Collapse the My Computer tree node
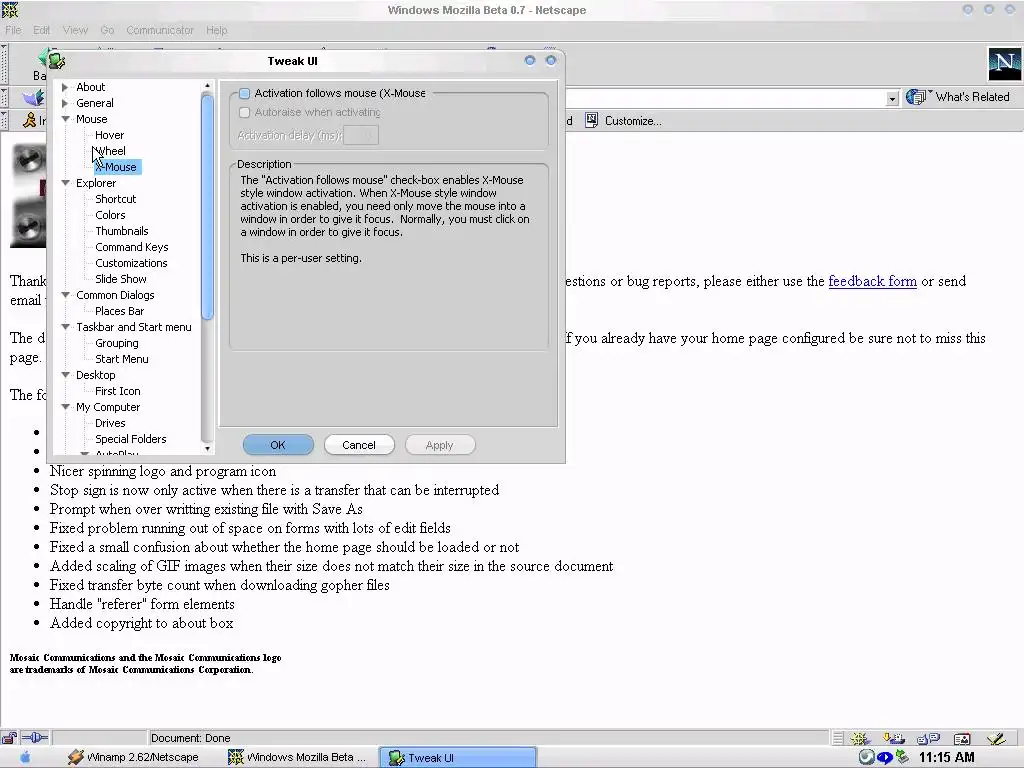The width and height of the screenshot is (1024, 768). pyautogui.click(x=65, y=407)
